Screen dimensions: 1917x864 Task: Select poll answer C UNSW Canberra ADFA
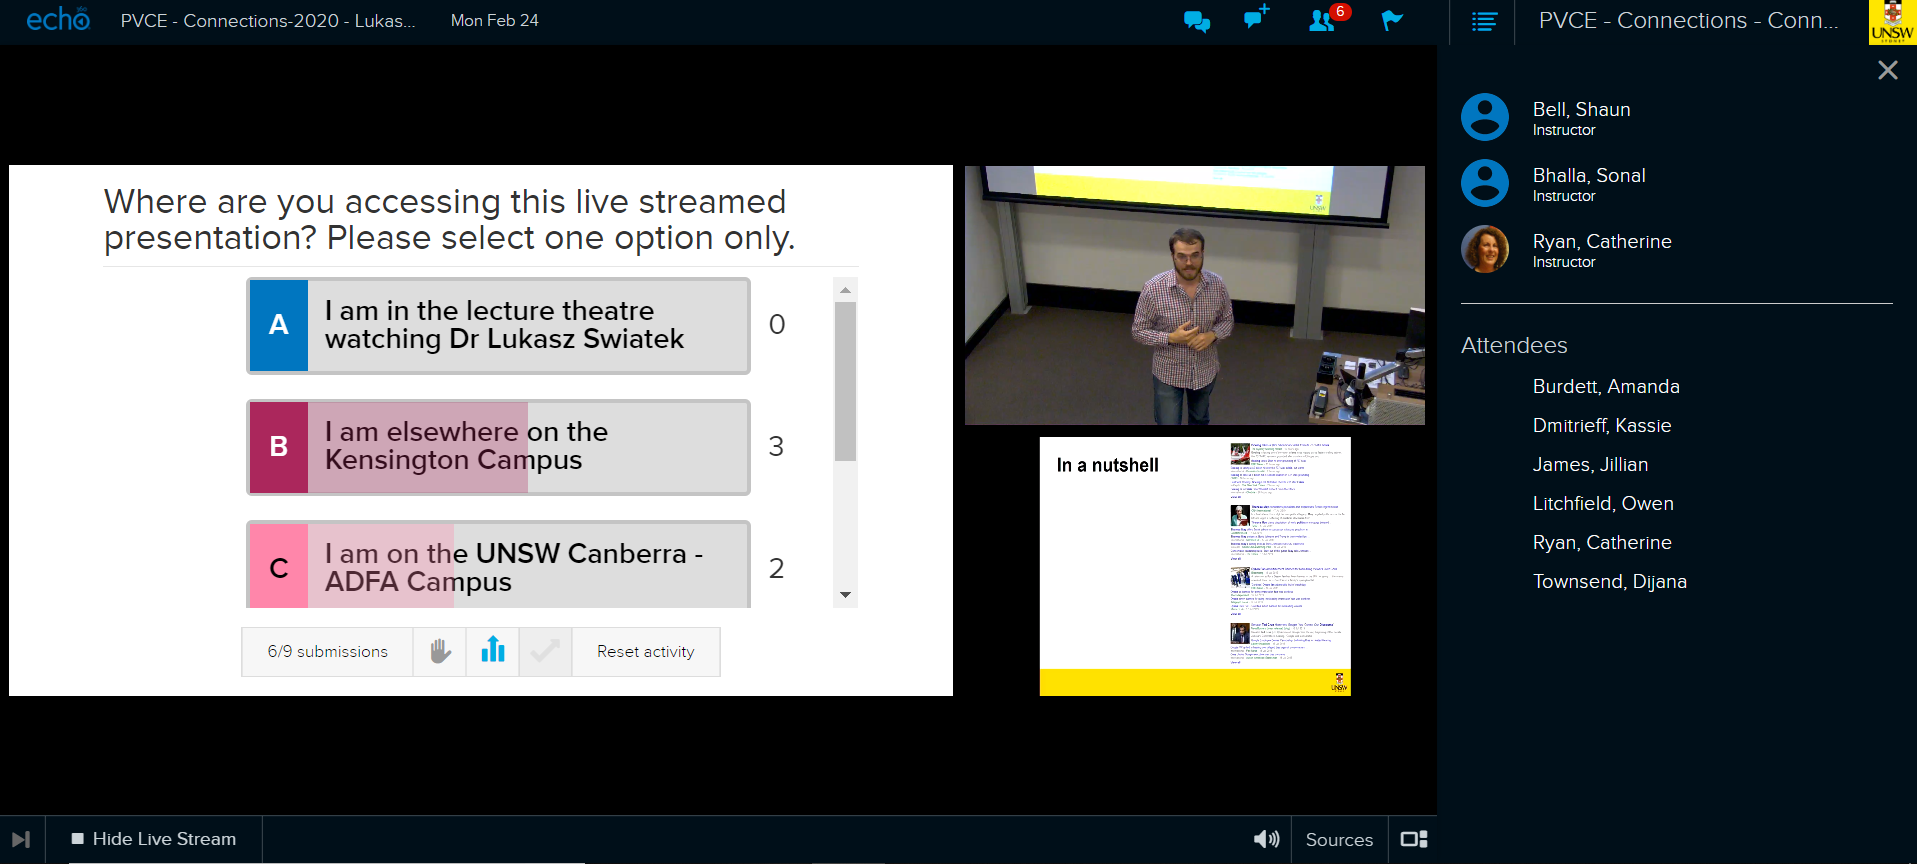click(x=498, y=566)
